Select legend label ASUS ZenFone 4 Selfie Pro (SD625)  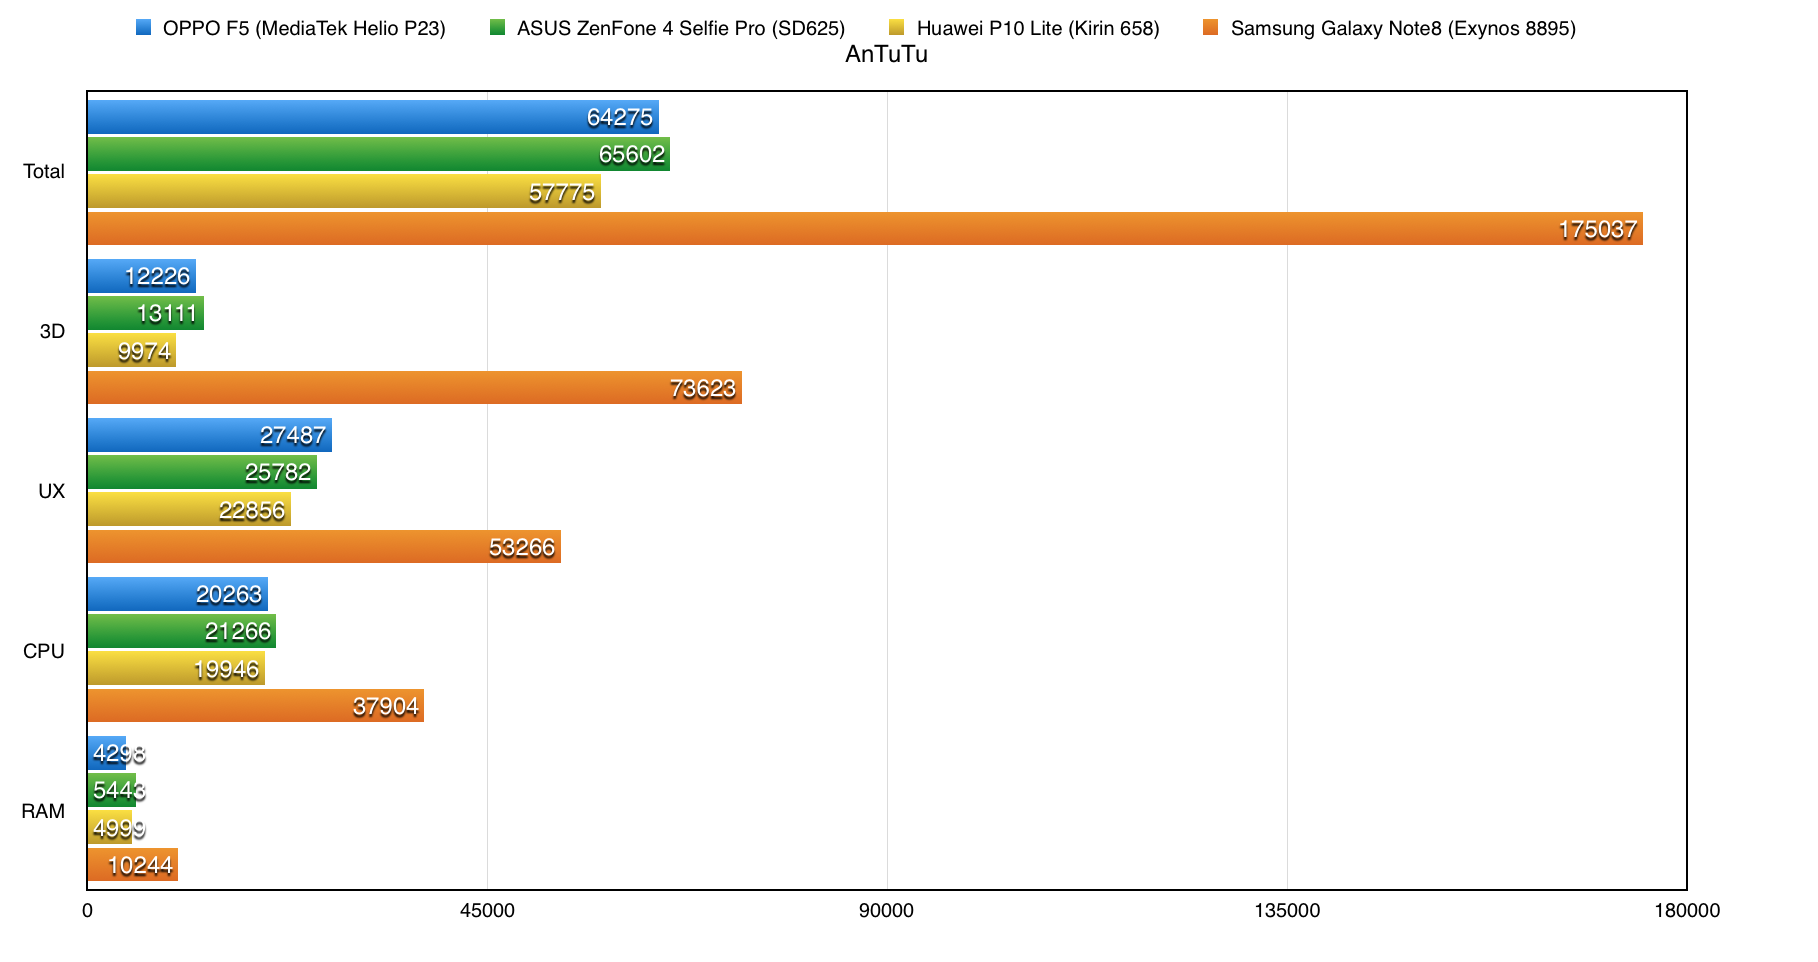pos(681,28)
